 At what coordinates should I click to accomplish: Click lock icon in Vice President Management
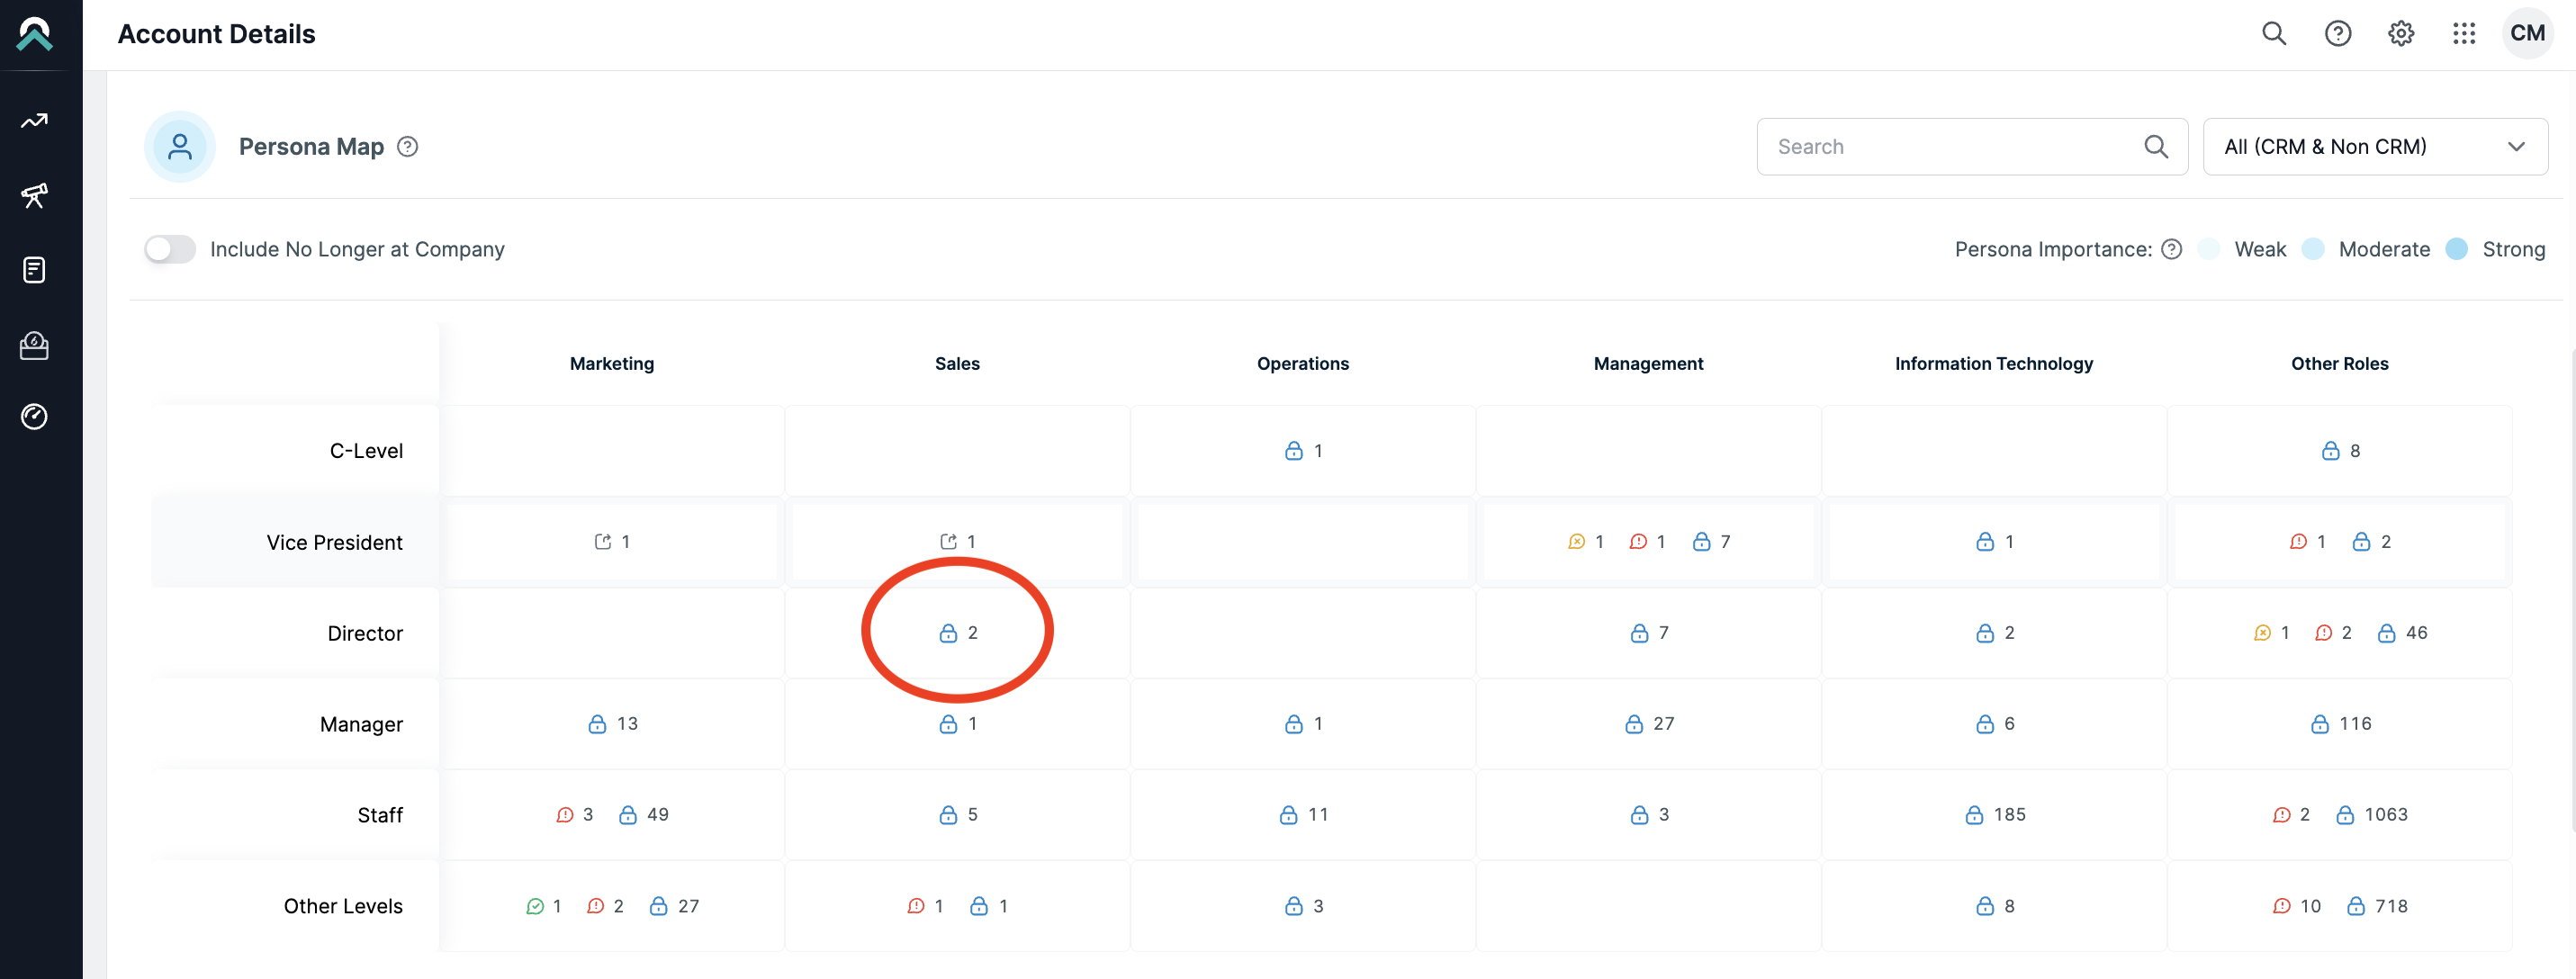click(x=1702, y=542)
